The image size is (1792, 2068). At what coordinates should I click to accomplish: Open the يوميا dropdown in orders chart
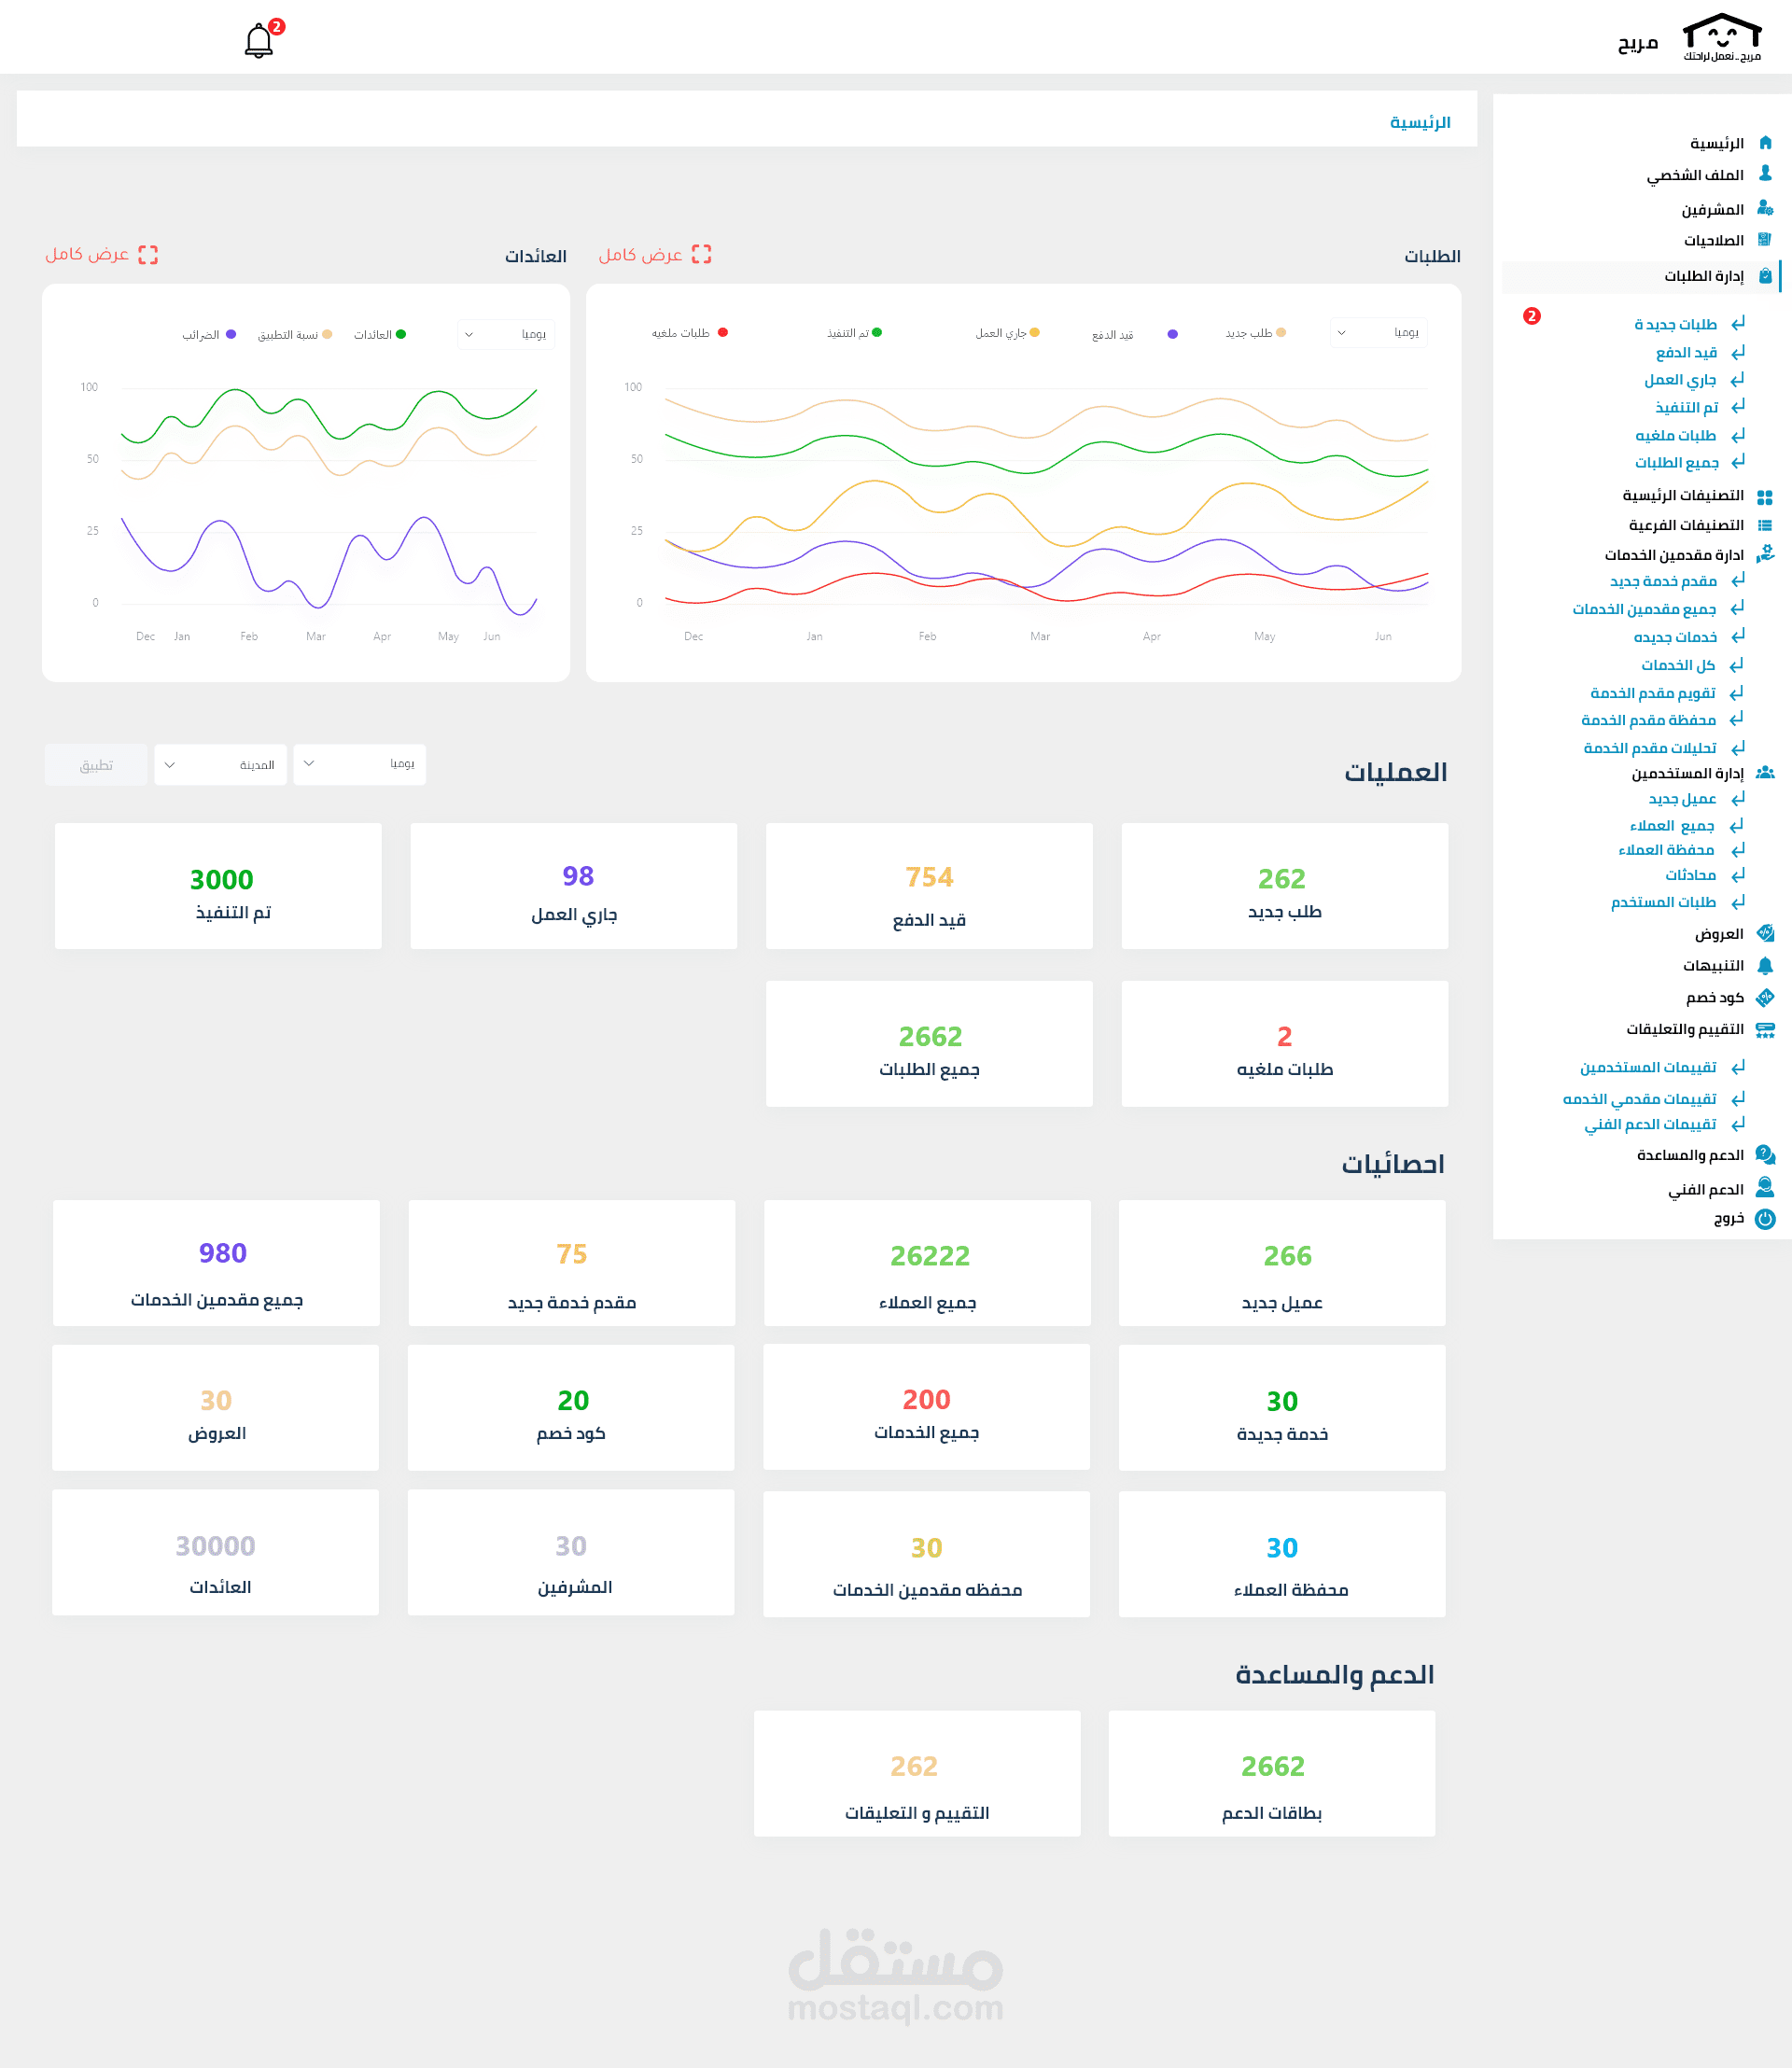click(x=1378, y=332)
